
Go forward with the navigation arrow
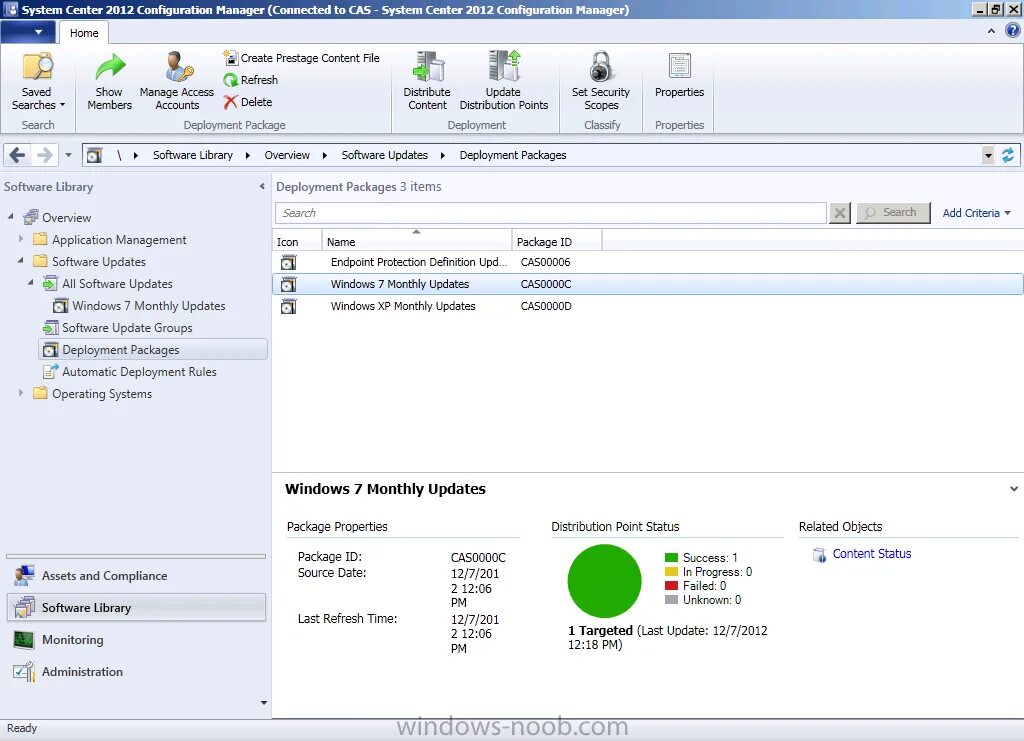coord(44,155)
